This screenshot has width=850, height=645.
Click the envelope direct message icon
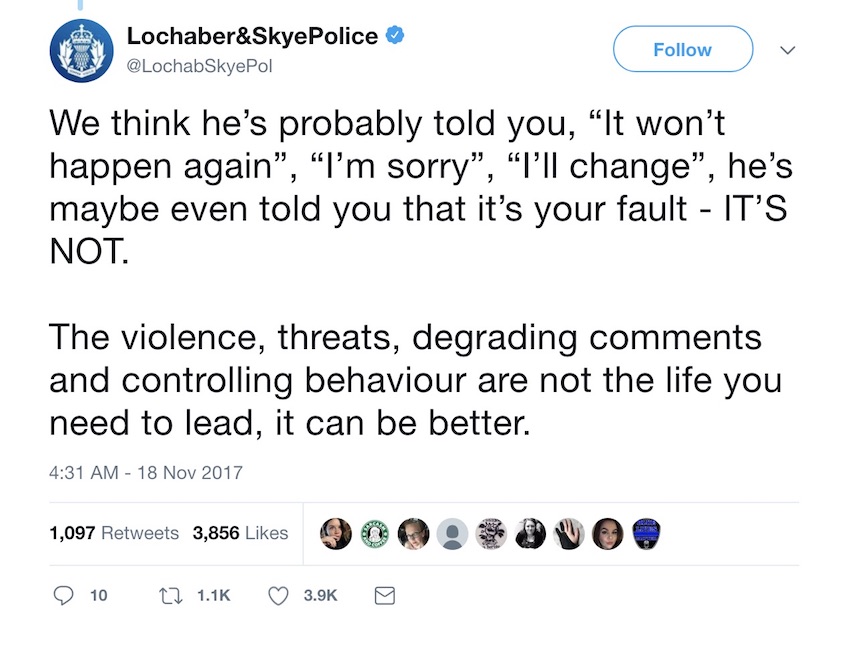coord(385,596)
